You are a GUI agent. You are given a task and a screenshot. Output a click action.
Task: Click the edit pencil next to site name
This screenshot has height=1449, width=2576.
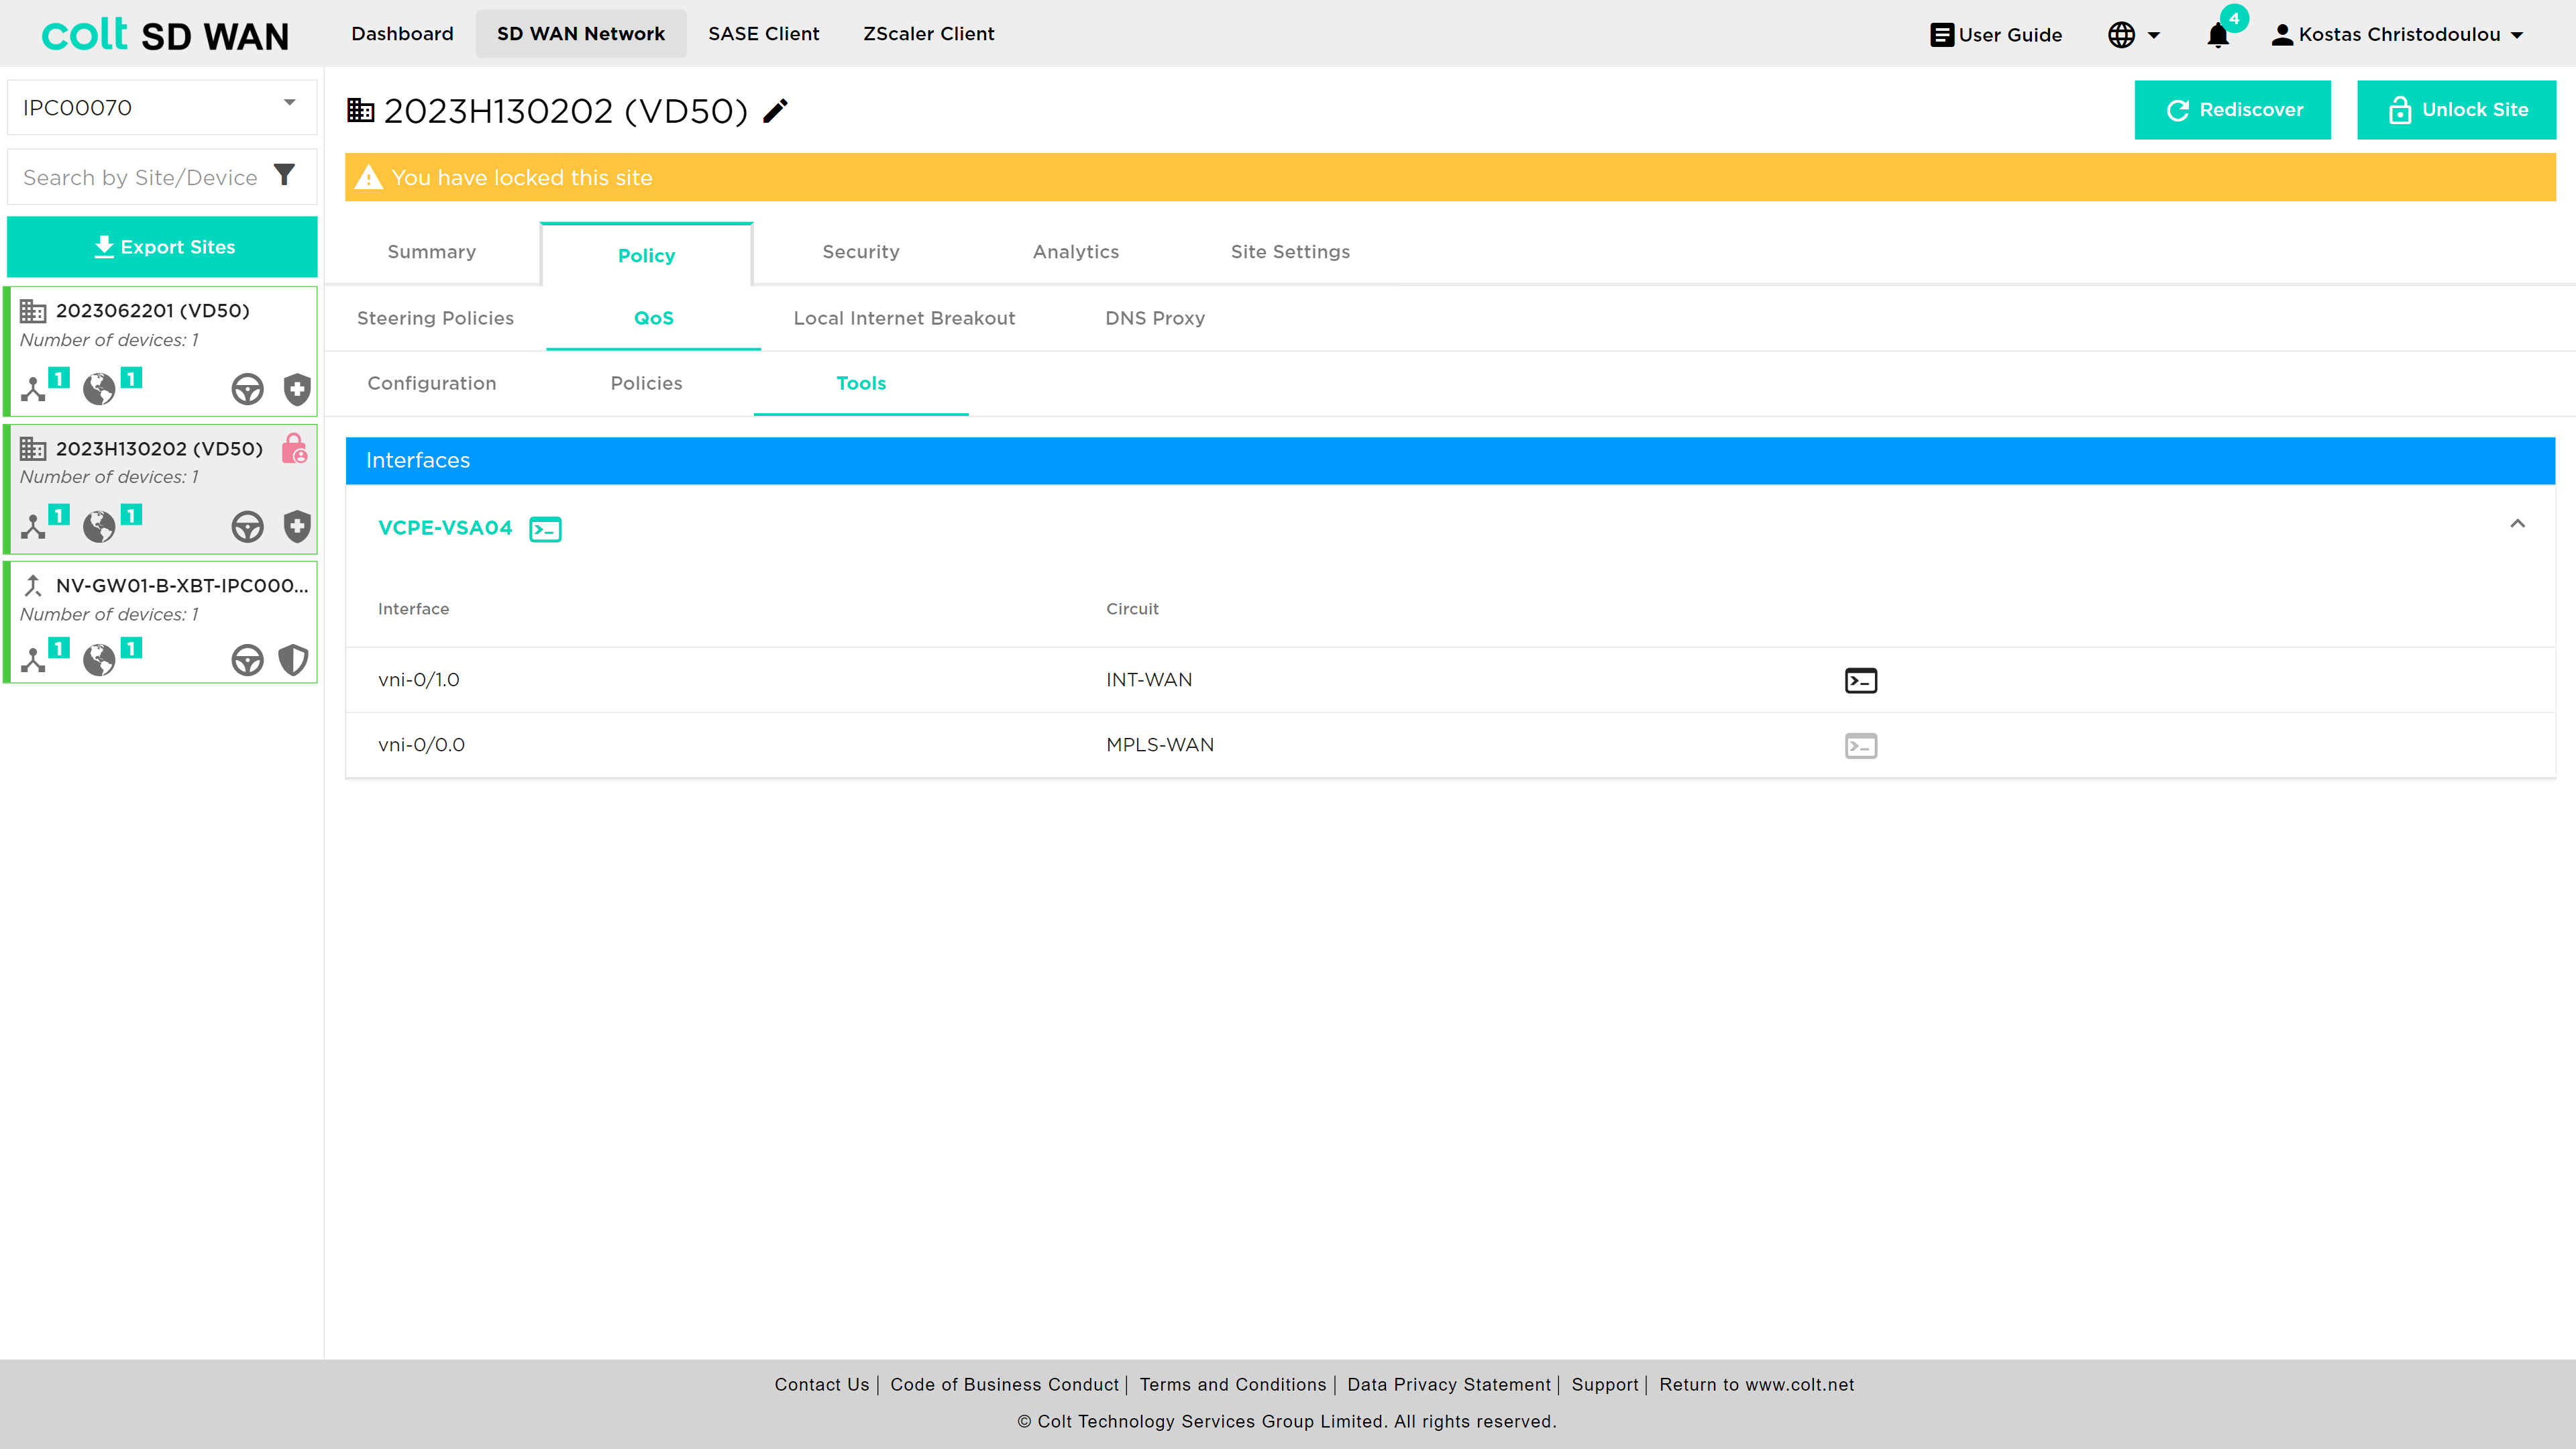coord(775,111)
